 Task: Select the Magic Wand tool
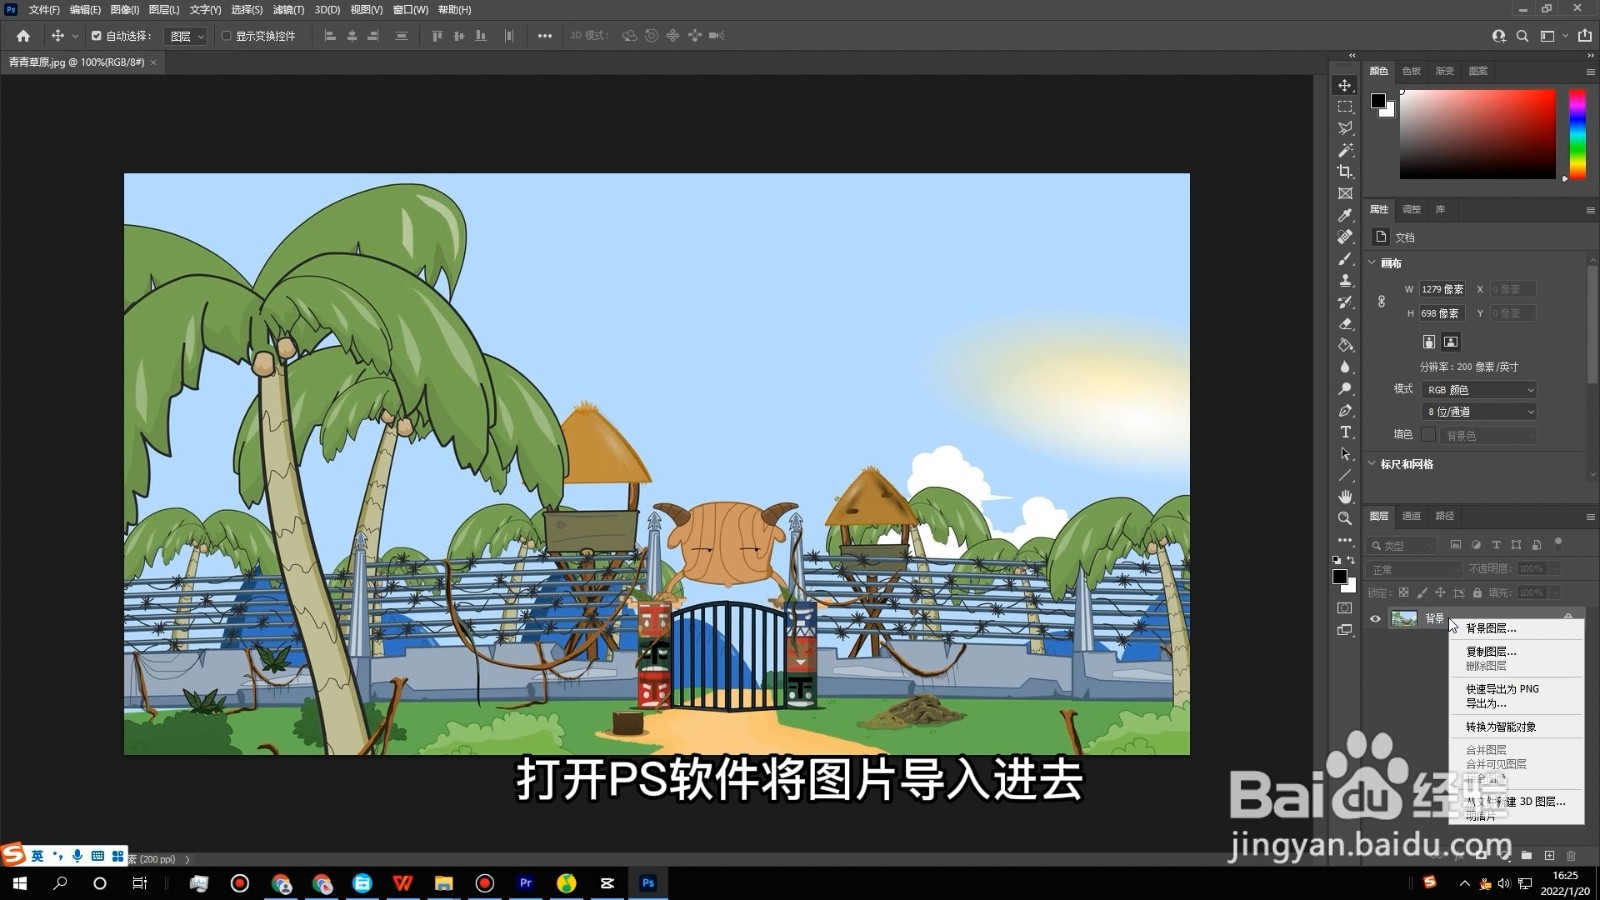(x=1345, y=150)
